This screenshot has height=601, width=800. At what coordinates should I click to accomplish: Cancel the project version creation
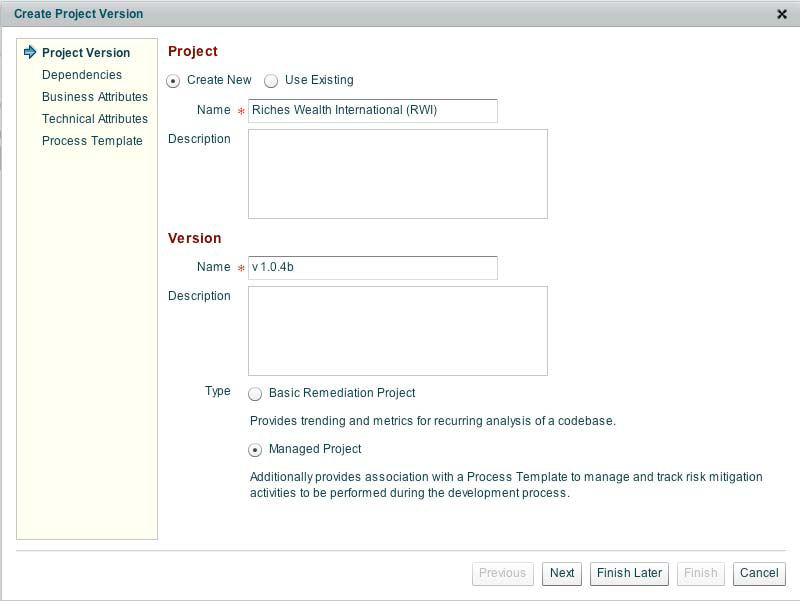point(759,573)
